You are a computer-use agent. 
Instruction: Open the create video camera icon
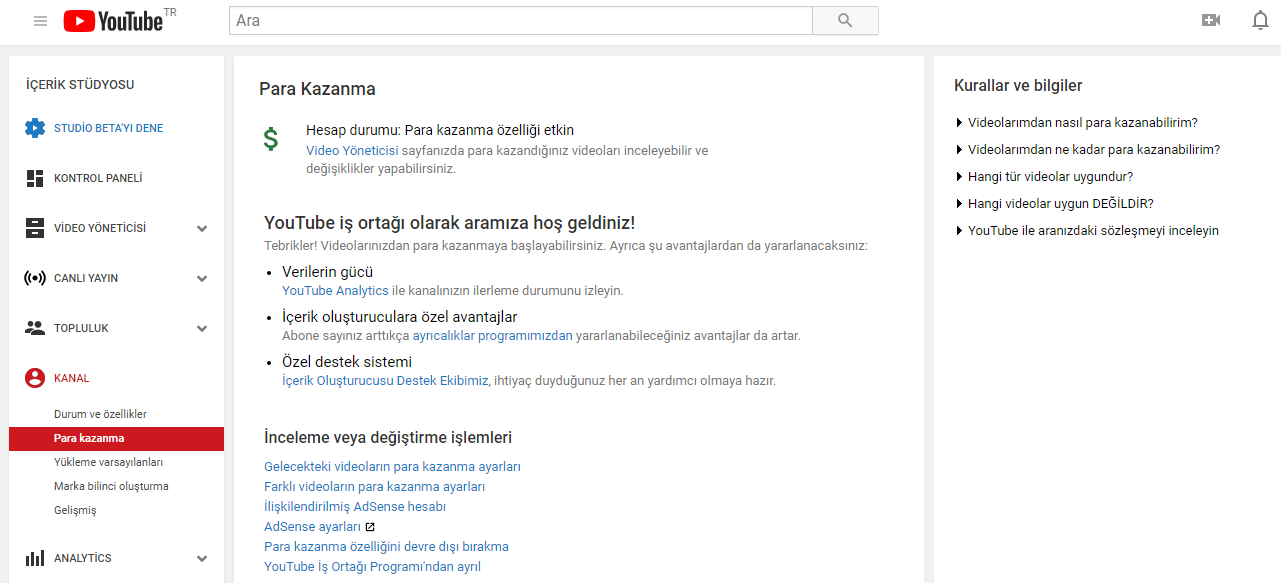[1211, 20]
